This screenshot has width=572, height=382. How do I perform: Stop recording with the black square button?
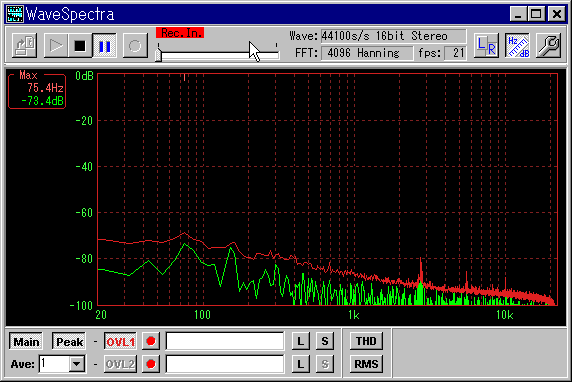(x=80, y=46)
